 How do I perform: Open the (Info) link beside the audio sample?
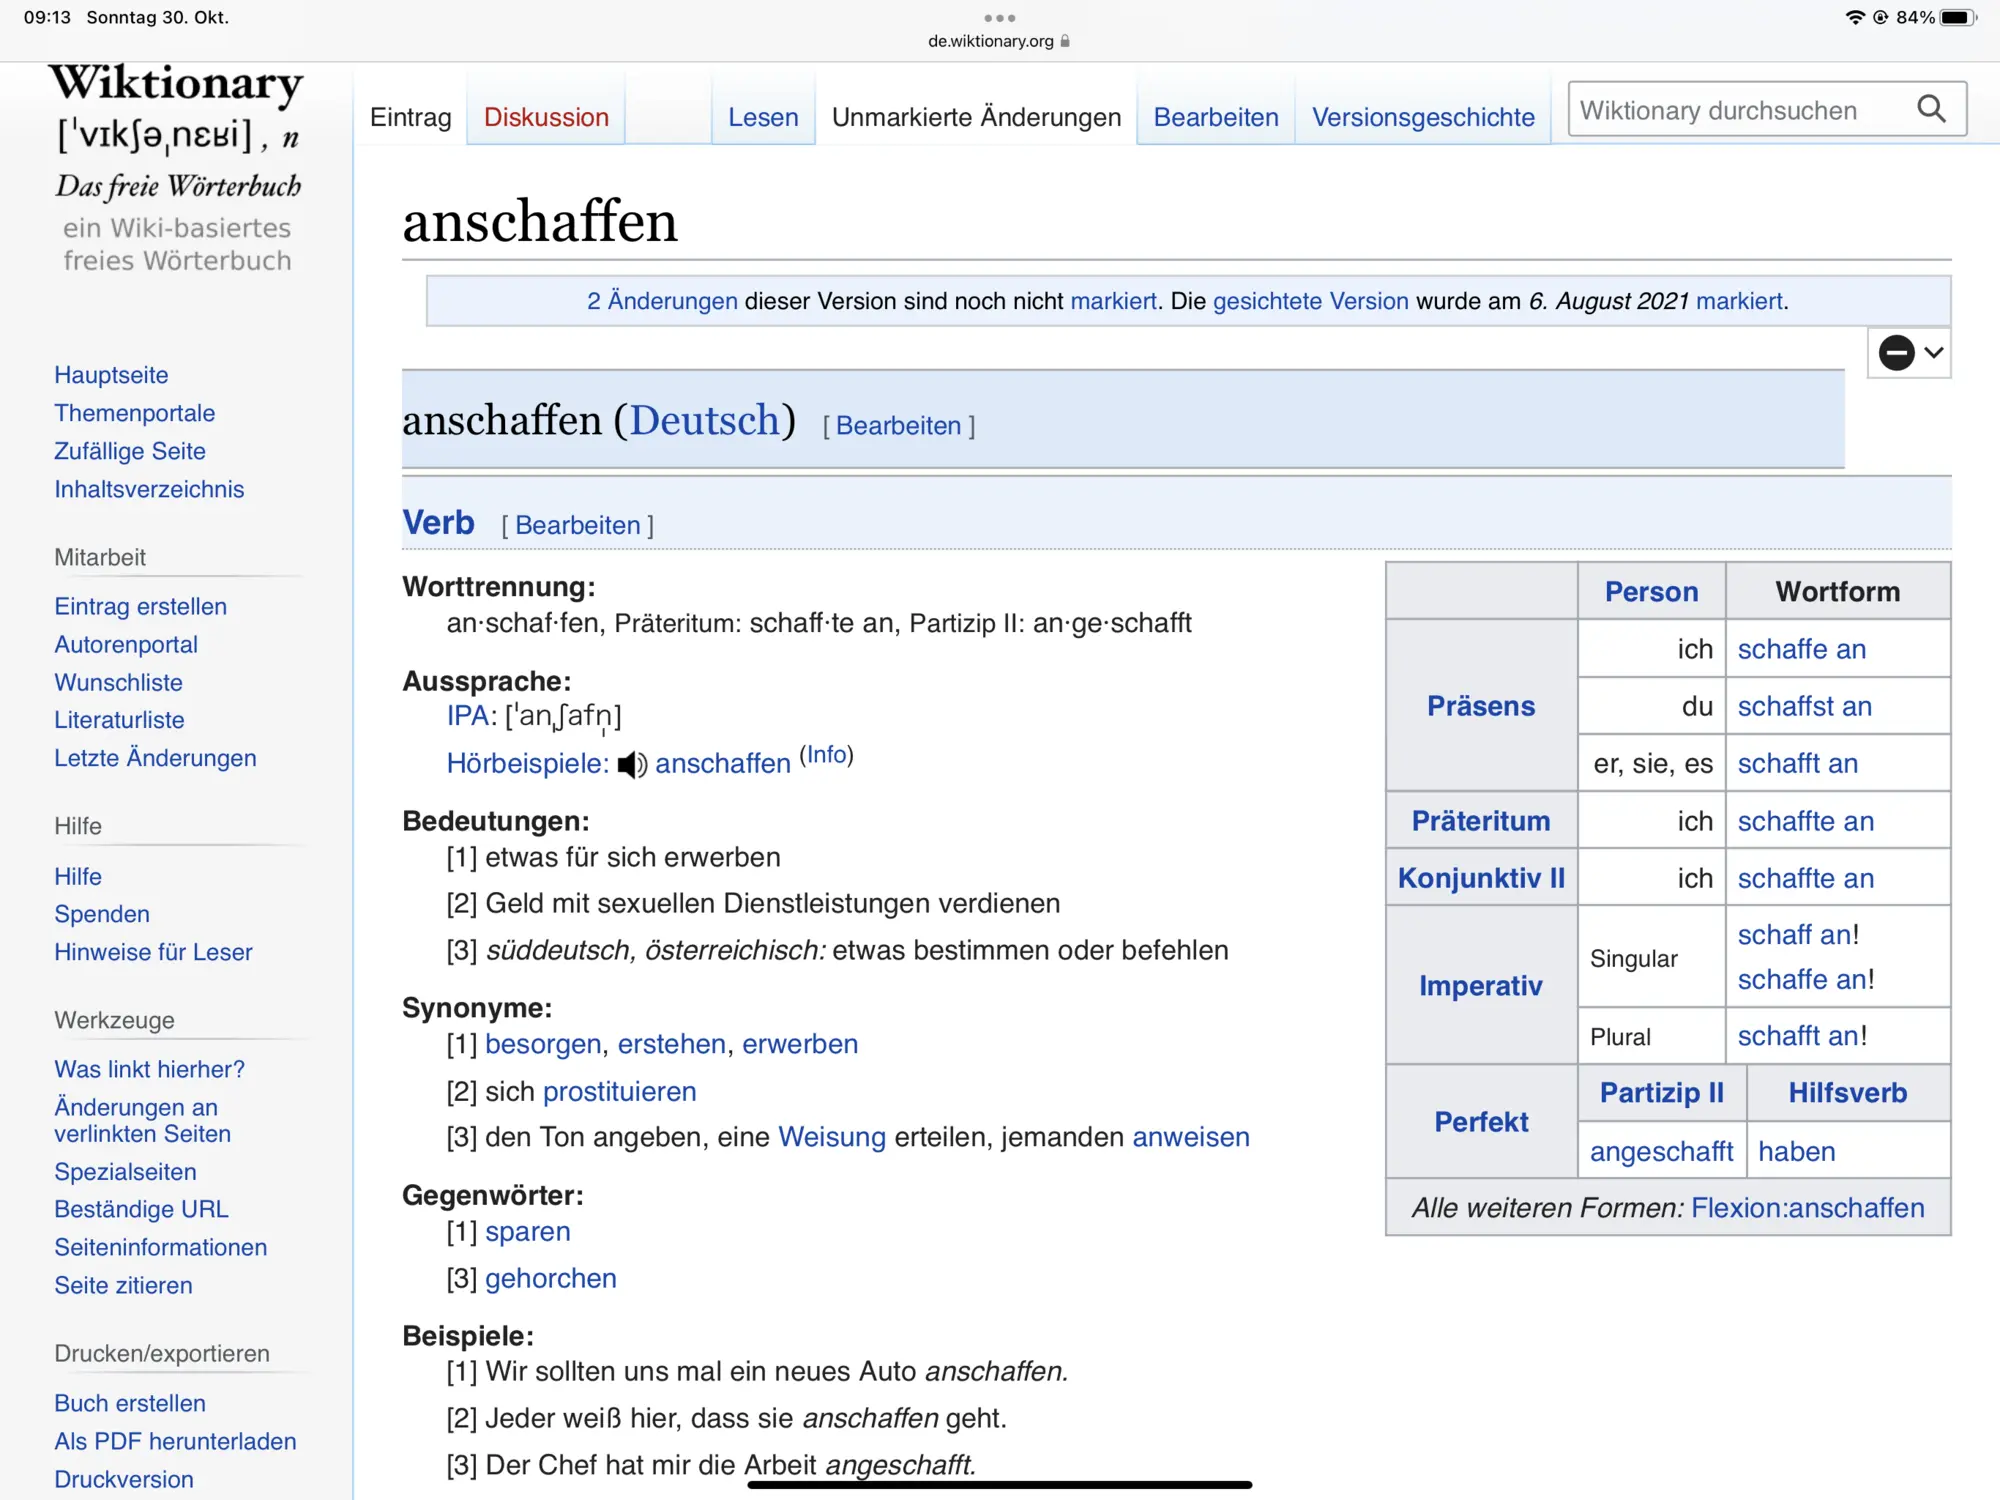[826, 755]
